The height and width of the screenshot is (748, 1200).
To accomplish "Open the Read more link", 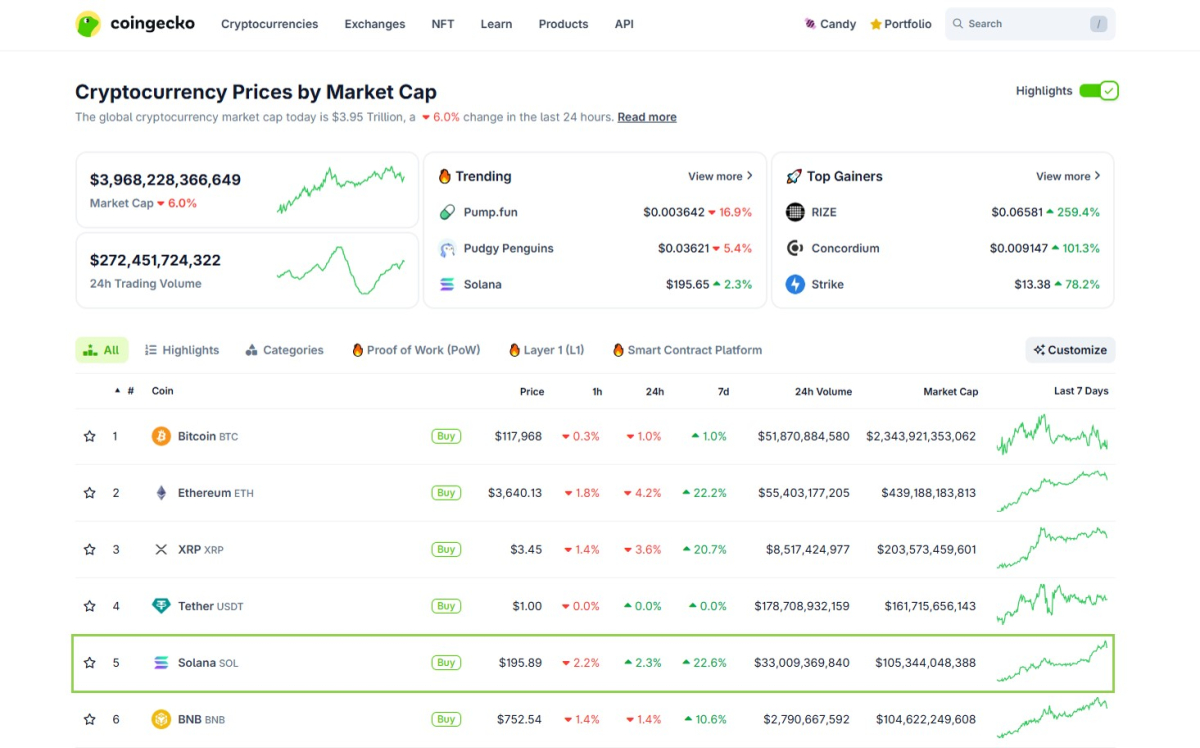I will point(647,117).
